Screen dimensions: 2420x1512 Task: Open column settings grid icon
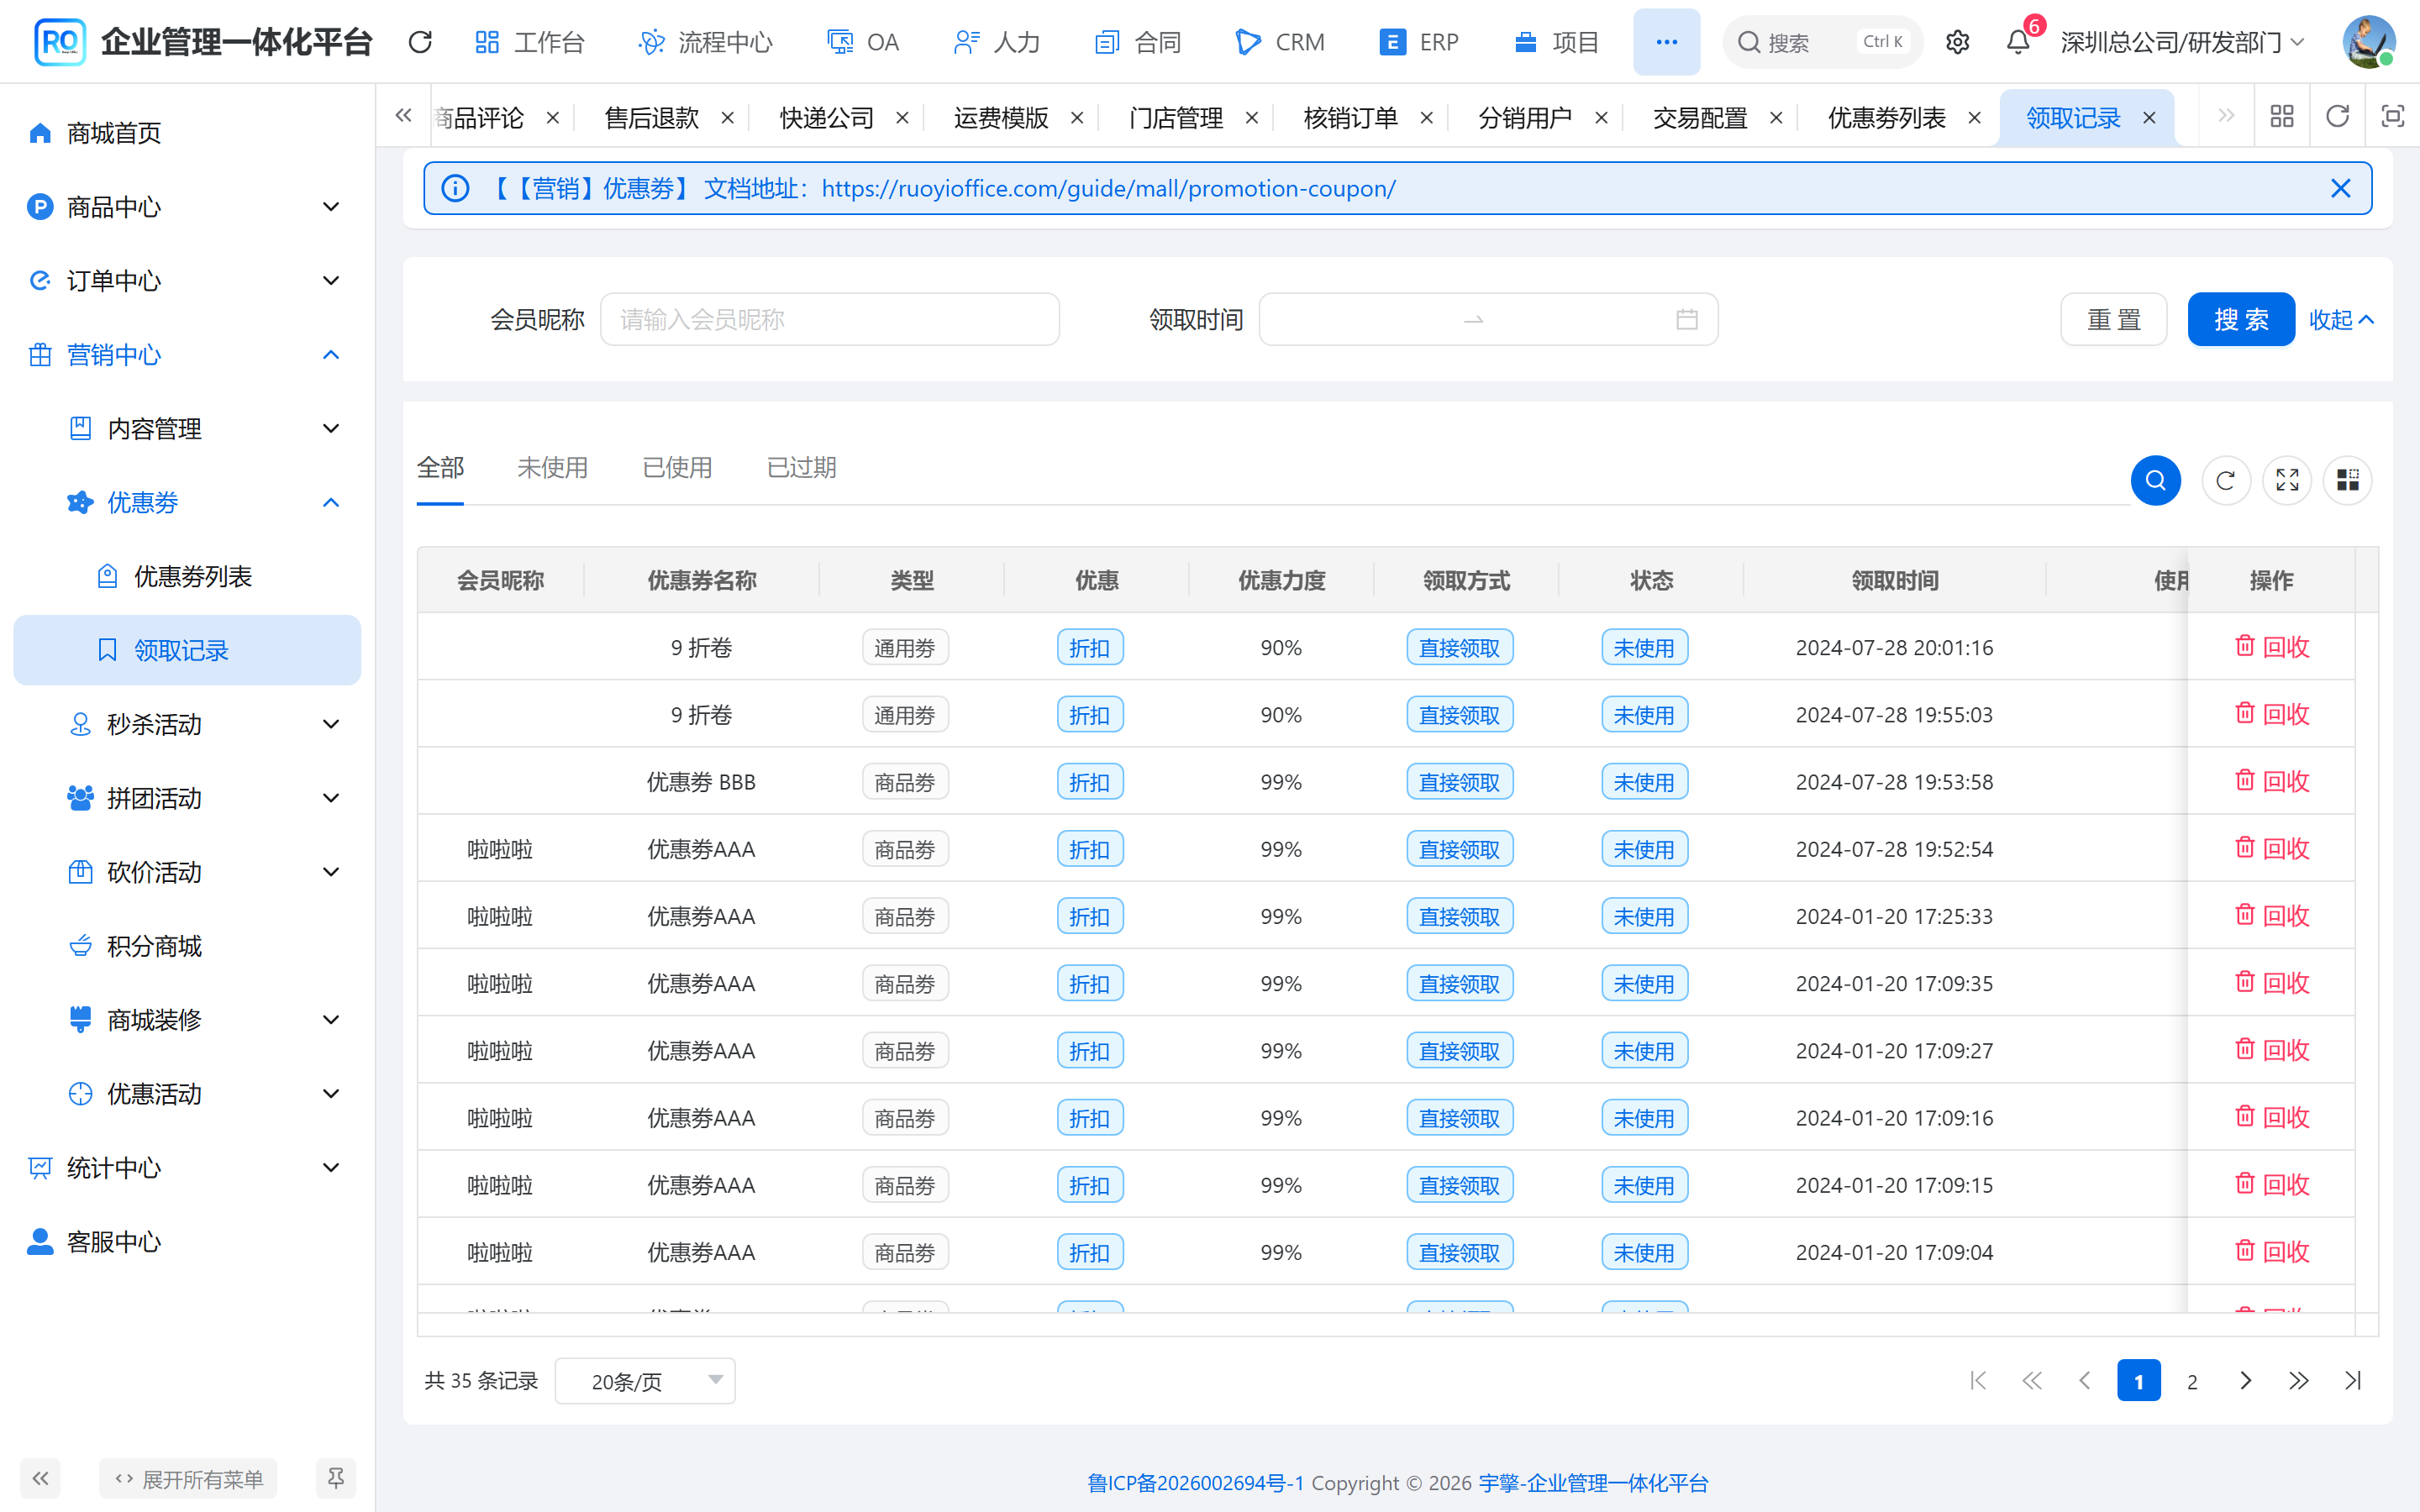click(2347, 480)
